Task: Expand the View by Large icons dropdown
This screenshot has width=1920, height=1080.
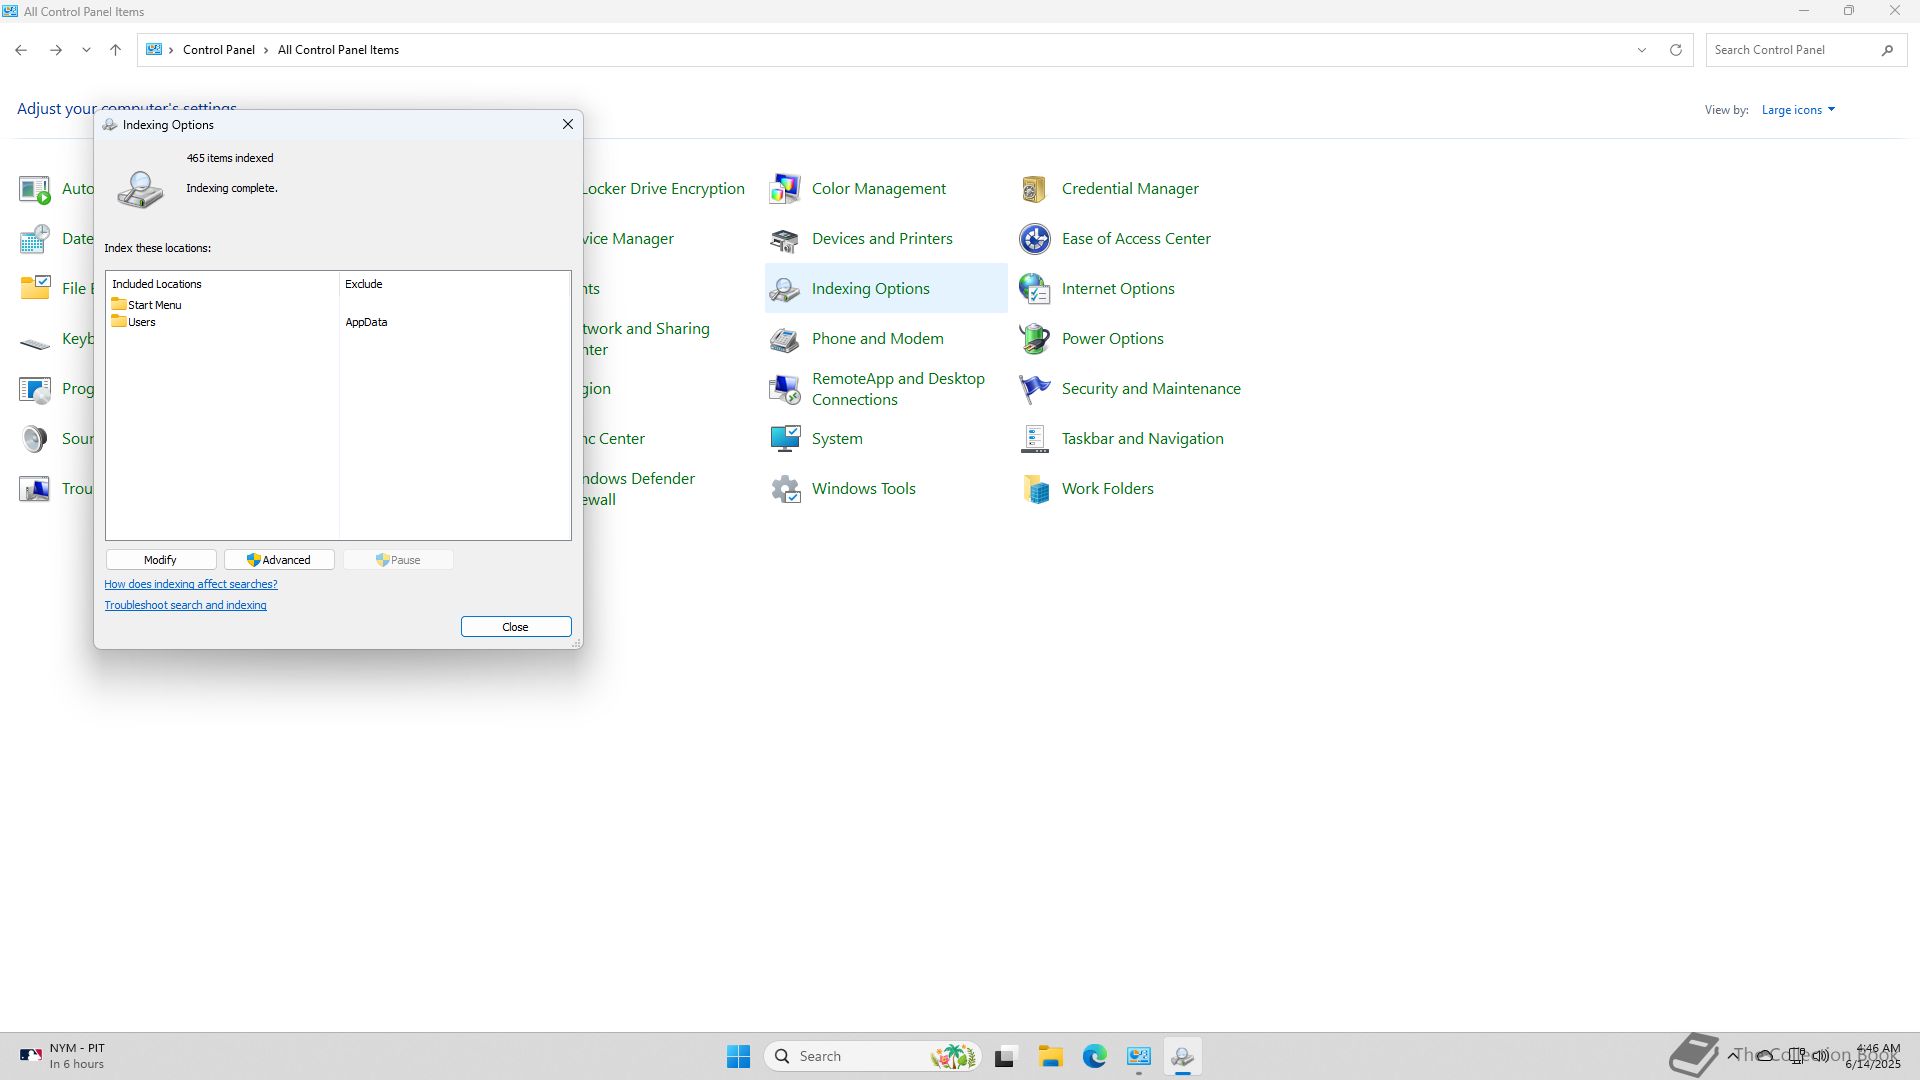Action: coord(1798,110)
